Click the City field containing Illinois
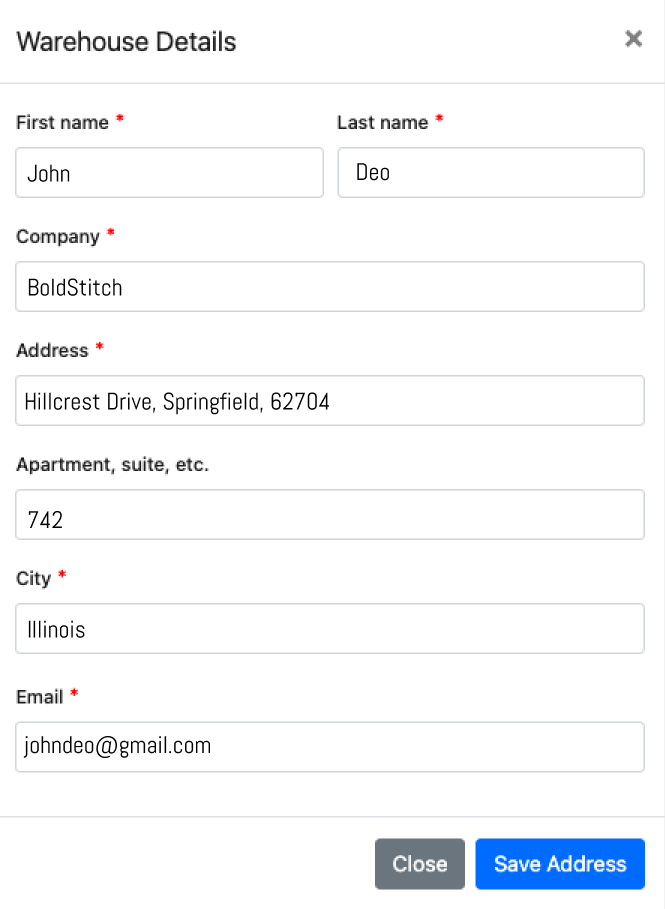The image size is (665, 909). (330, 629)
